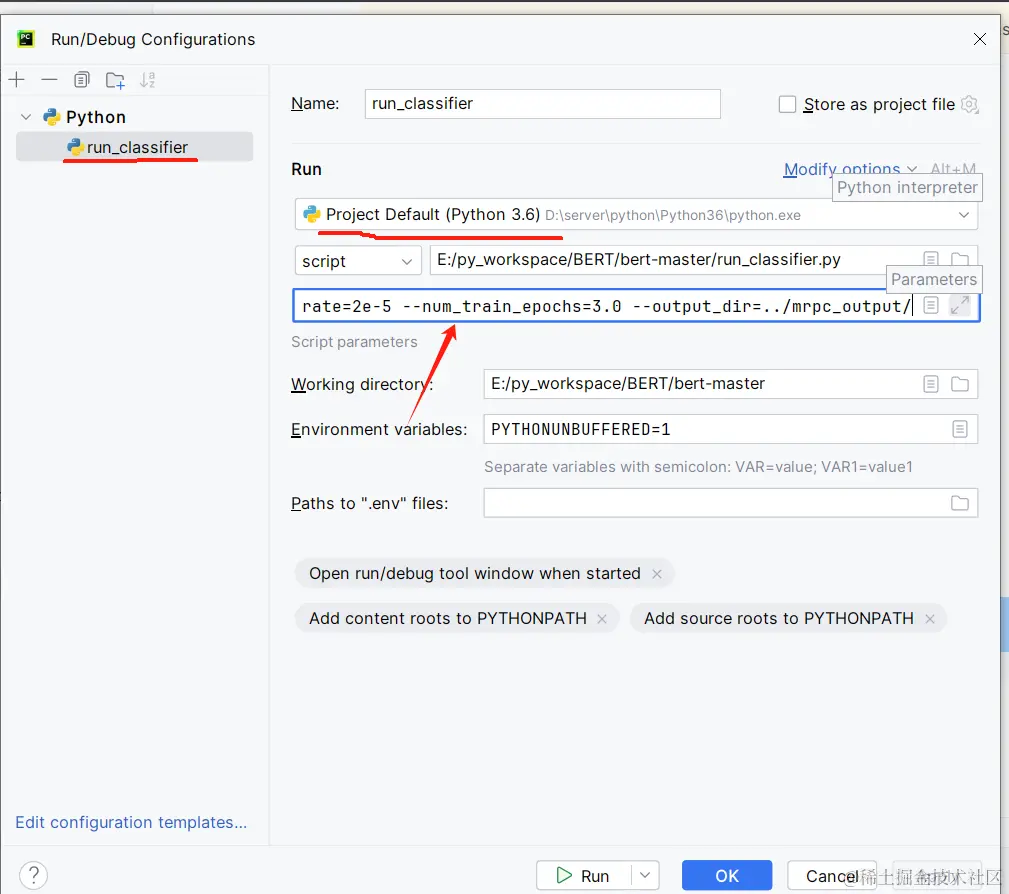Open the environment variables editor dialog
The height and width of the screenshot is (894, 1009).
tap(959, 429)
